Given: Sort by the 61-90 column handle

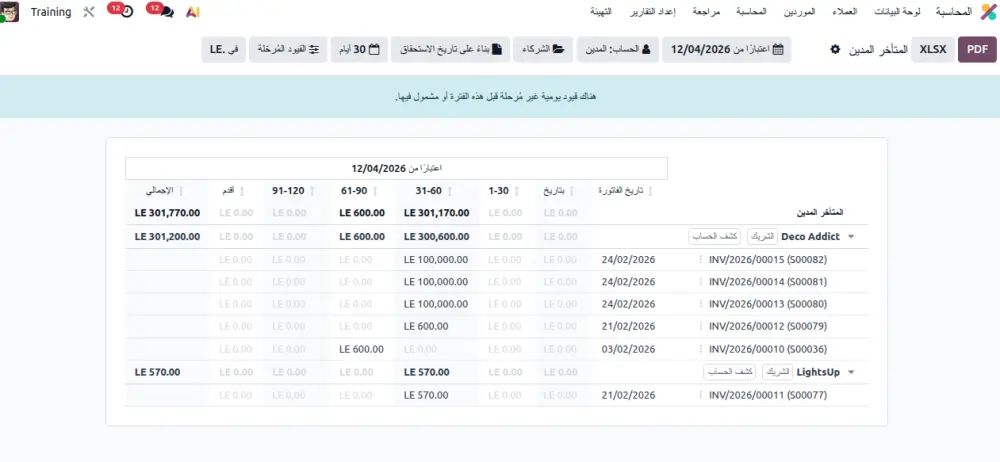Looking at the screenshot, I should click(374, 191).
